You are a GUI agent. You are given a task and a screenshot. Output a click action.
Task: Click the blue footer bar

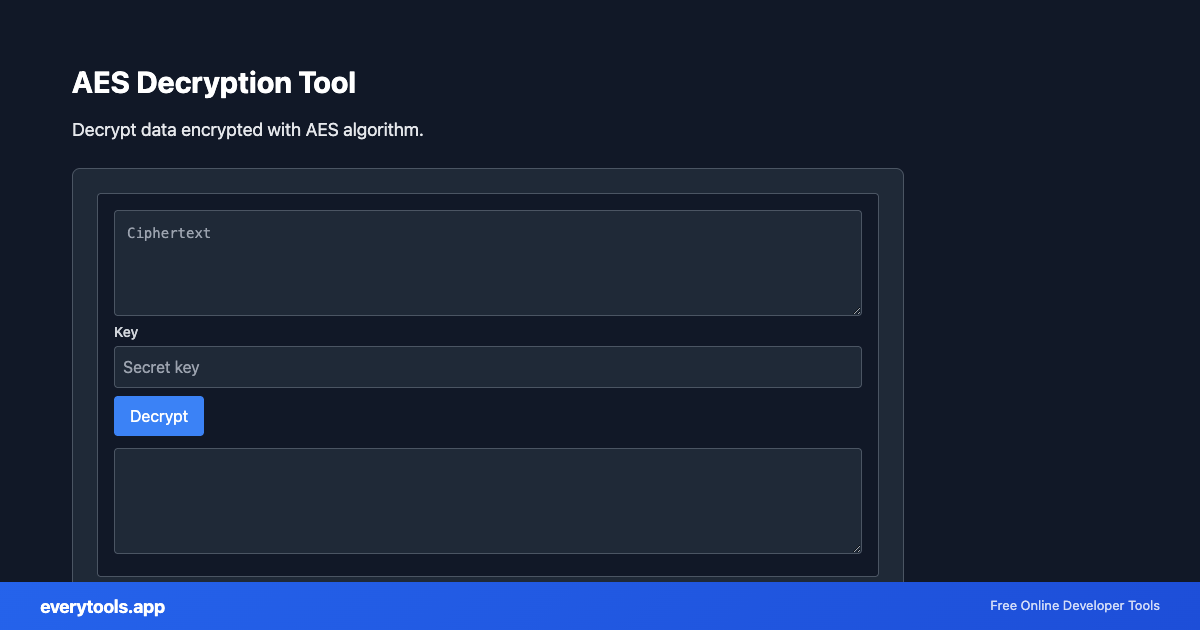(x=600, y=606)
